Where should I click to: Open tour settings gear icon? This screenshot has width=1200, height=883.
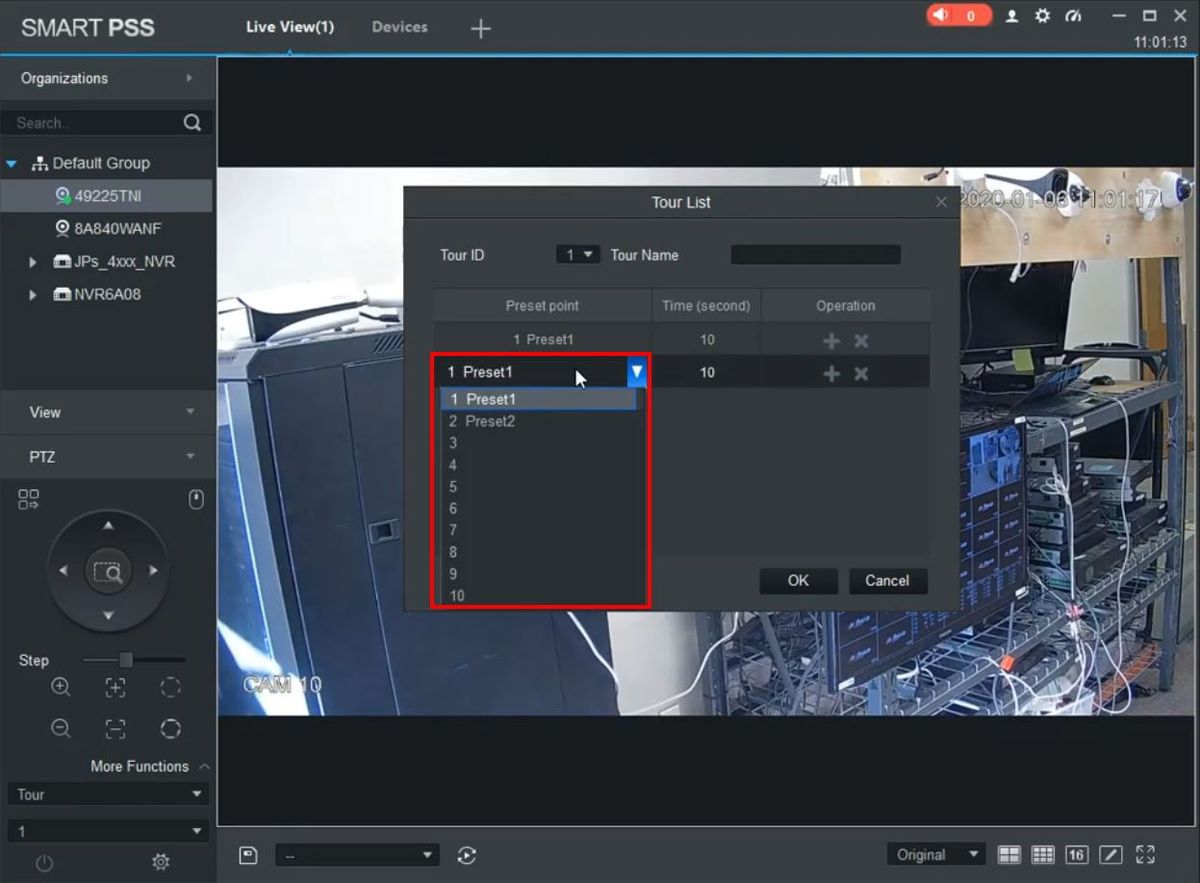(159, 862)
